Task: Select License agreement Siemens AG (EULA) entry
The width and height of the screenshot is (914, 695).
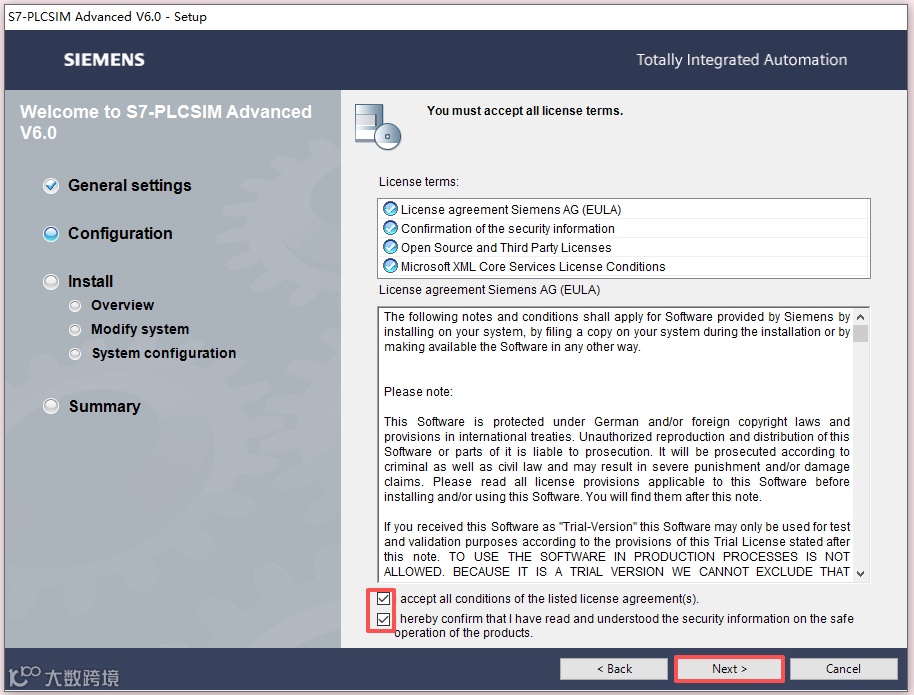Action: click(x=624, y=209)
